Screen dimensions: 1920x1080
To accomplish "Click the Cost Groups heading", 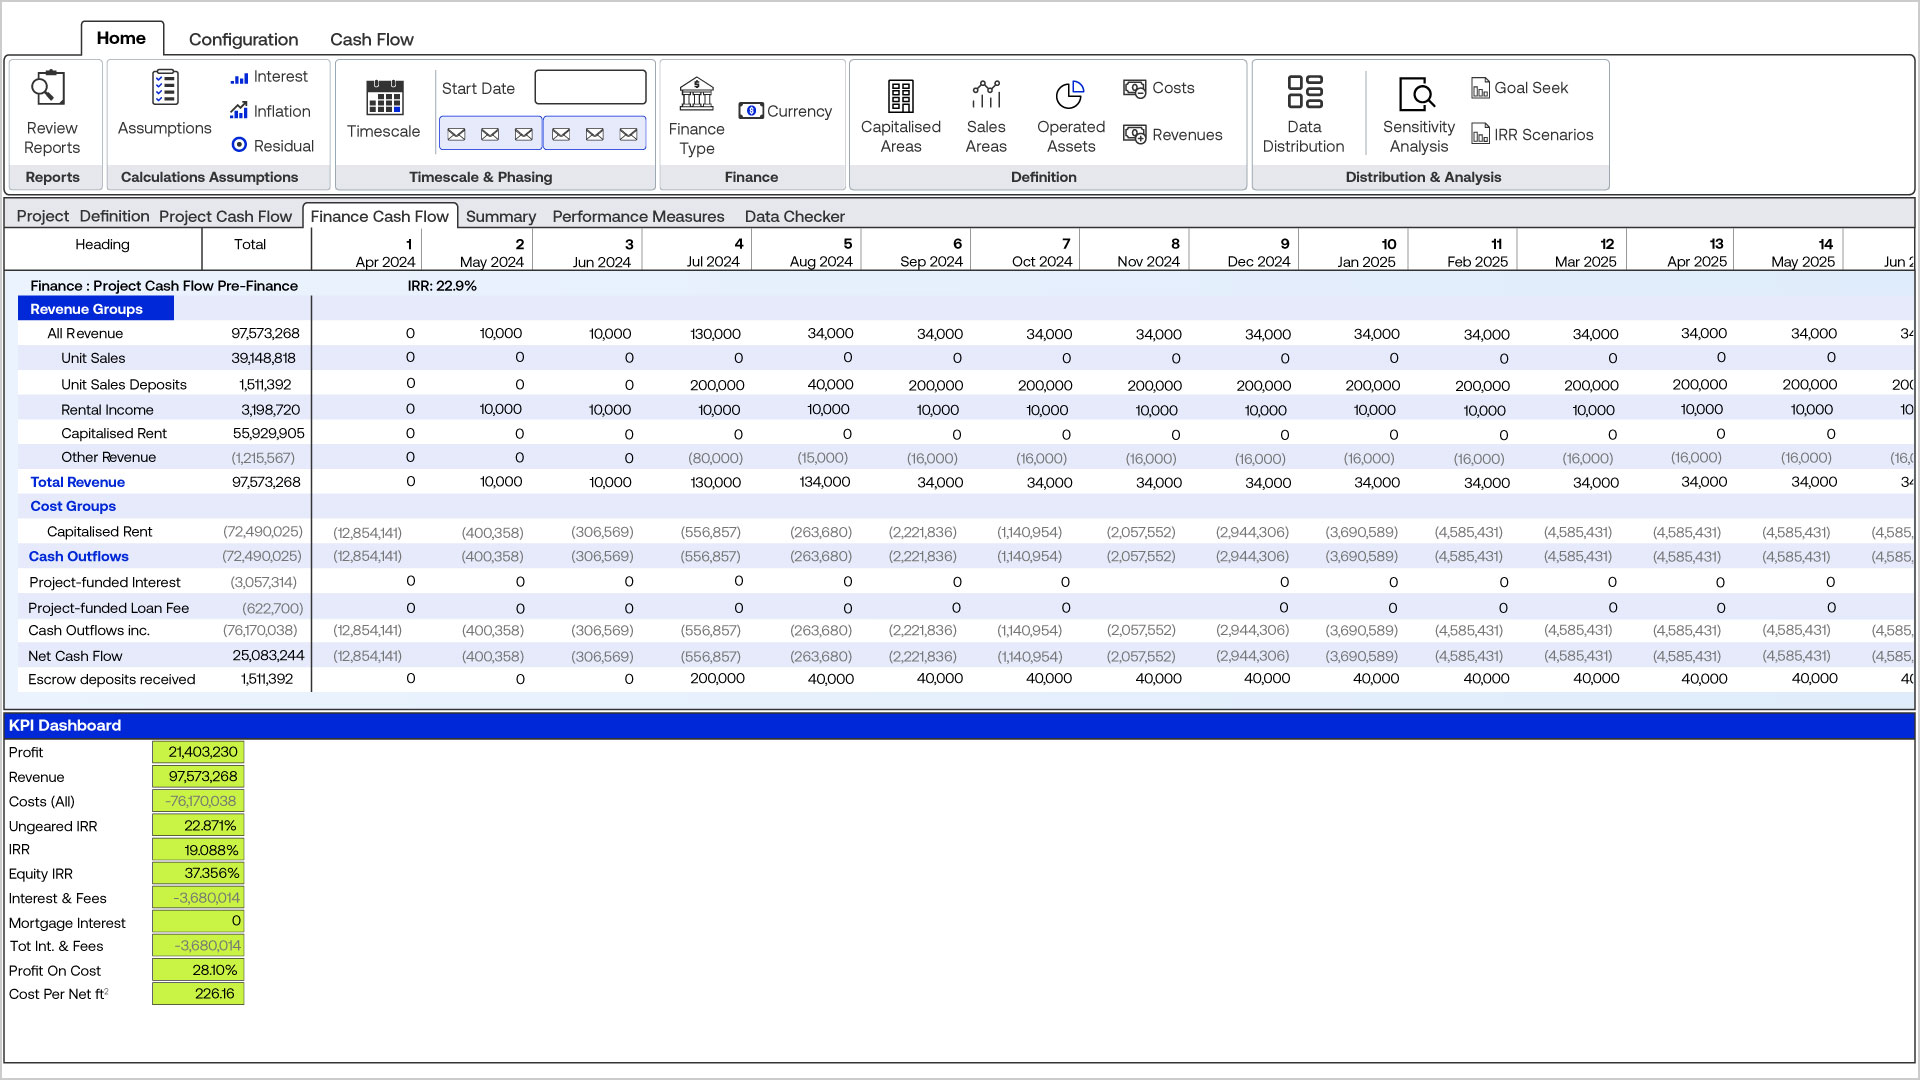I will click(73, 506).
